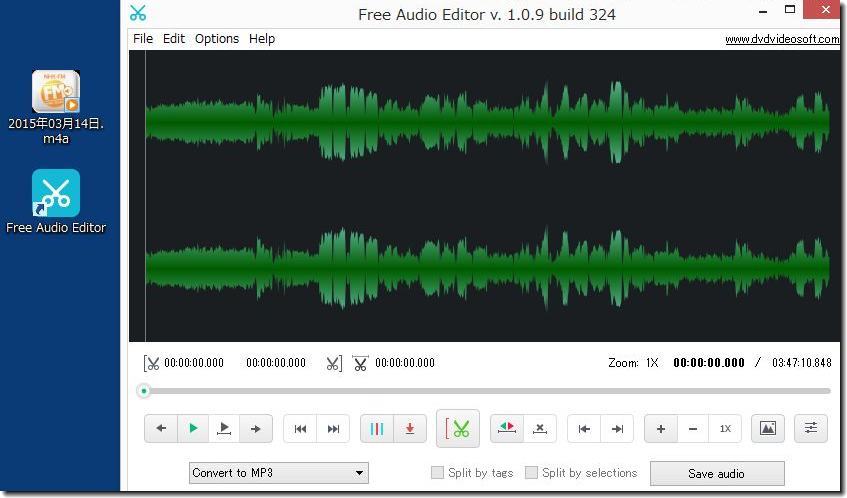
Task: Enable the Split by selections checkbox
Action: click(532, 473)
